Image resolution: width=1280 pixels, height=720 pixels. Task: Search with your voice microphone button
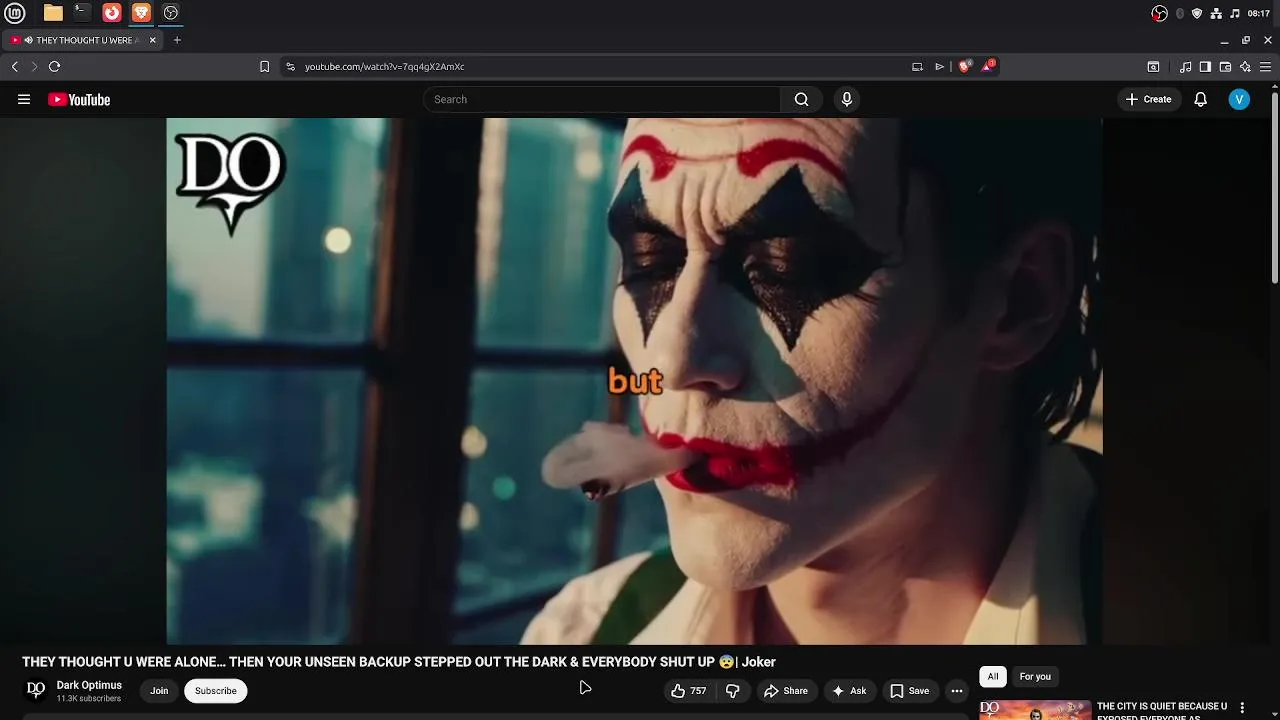click(847, 99)
